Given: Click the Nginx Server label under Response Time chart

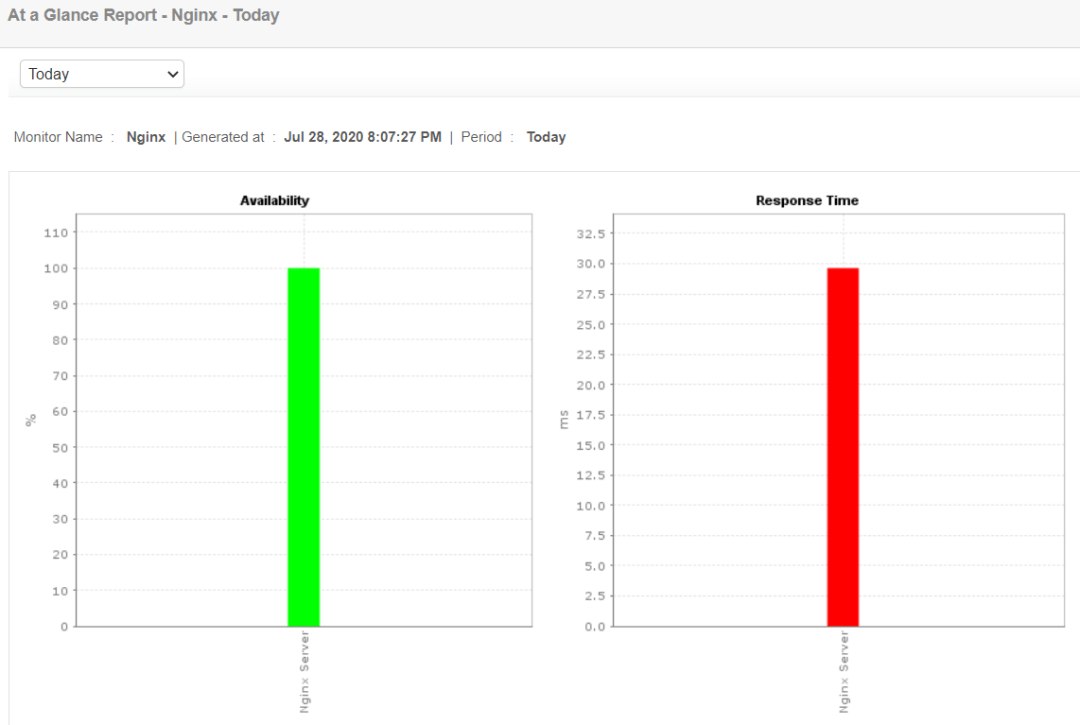Looking at the screenshot, I should pyautogui.click(x=844, y=672).
